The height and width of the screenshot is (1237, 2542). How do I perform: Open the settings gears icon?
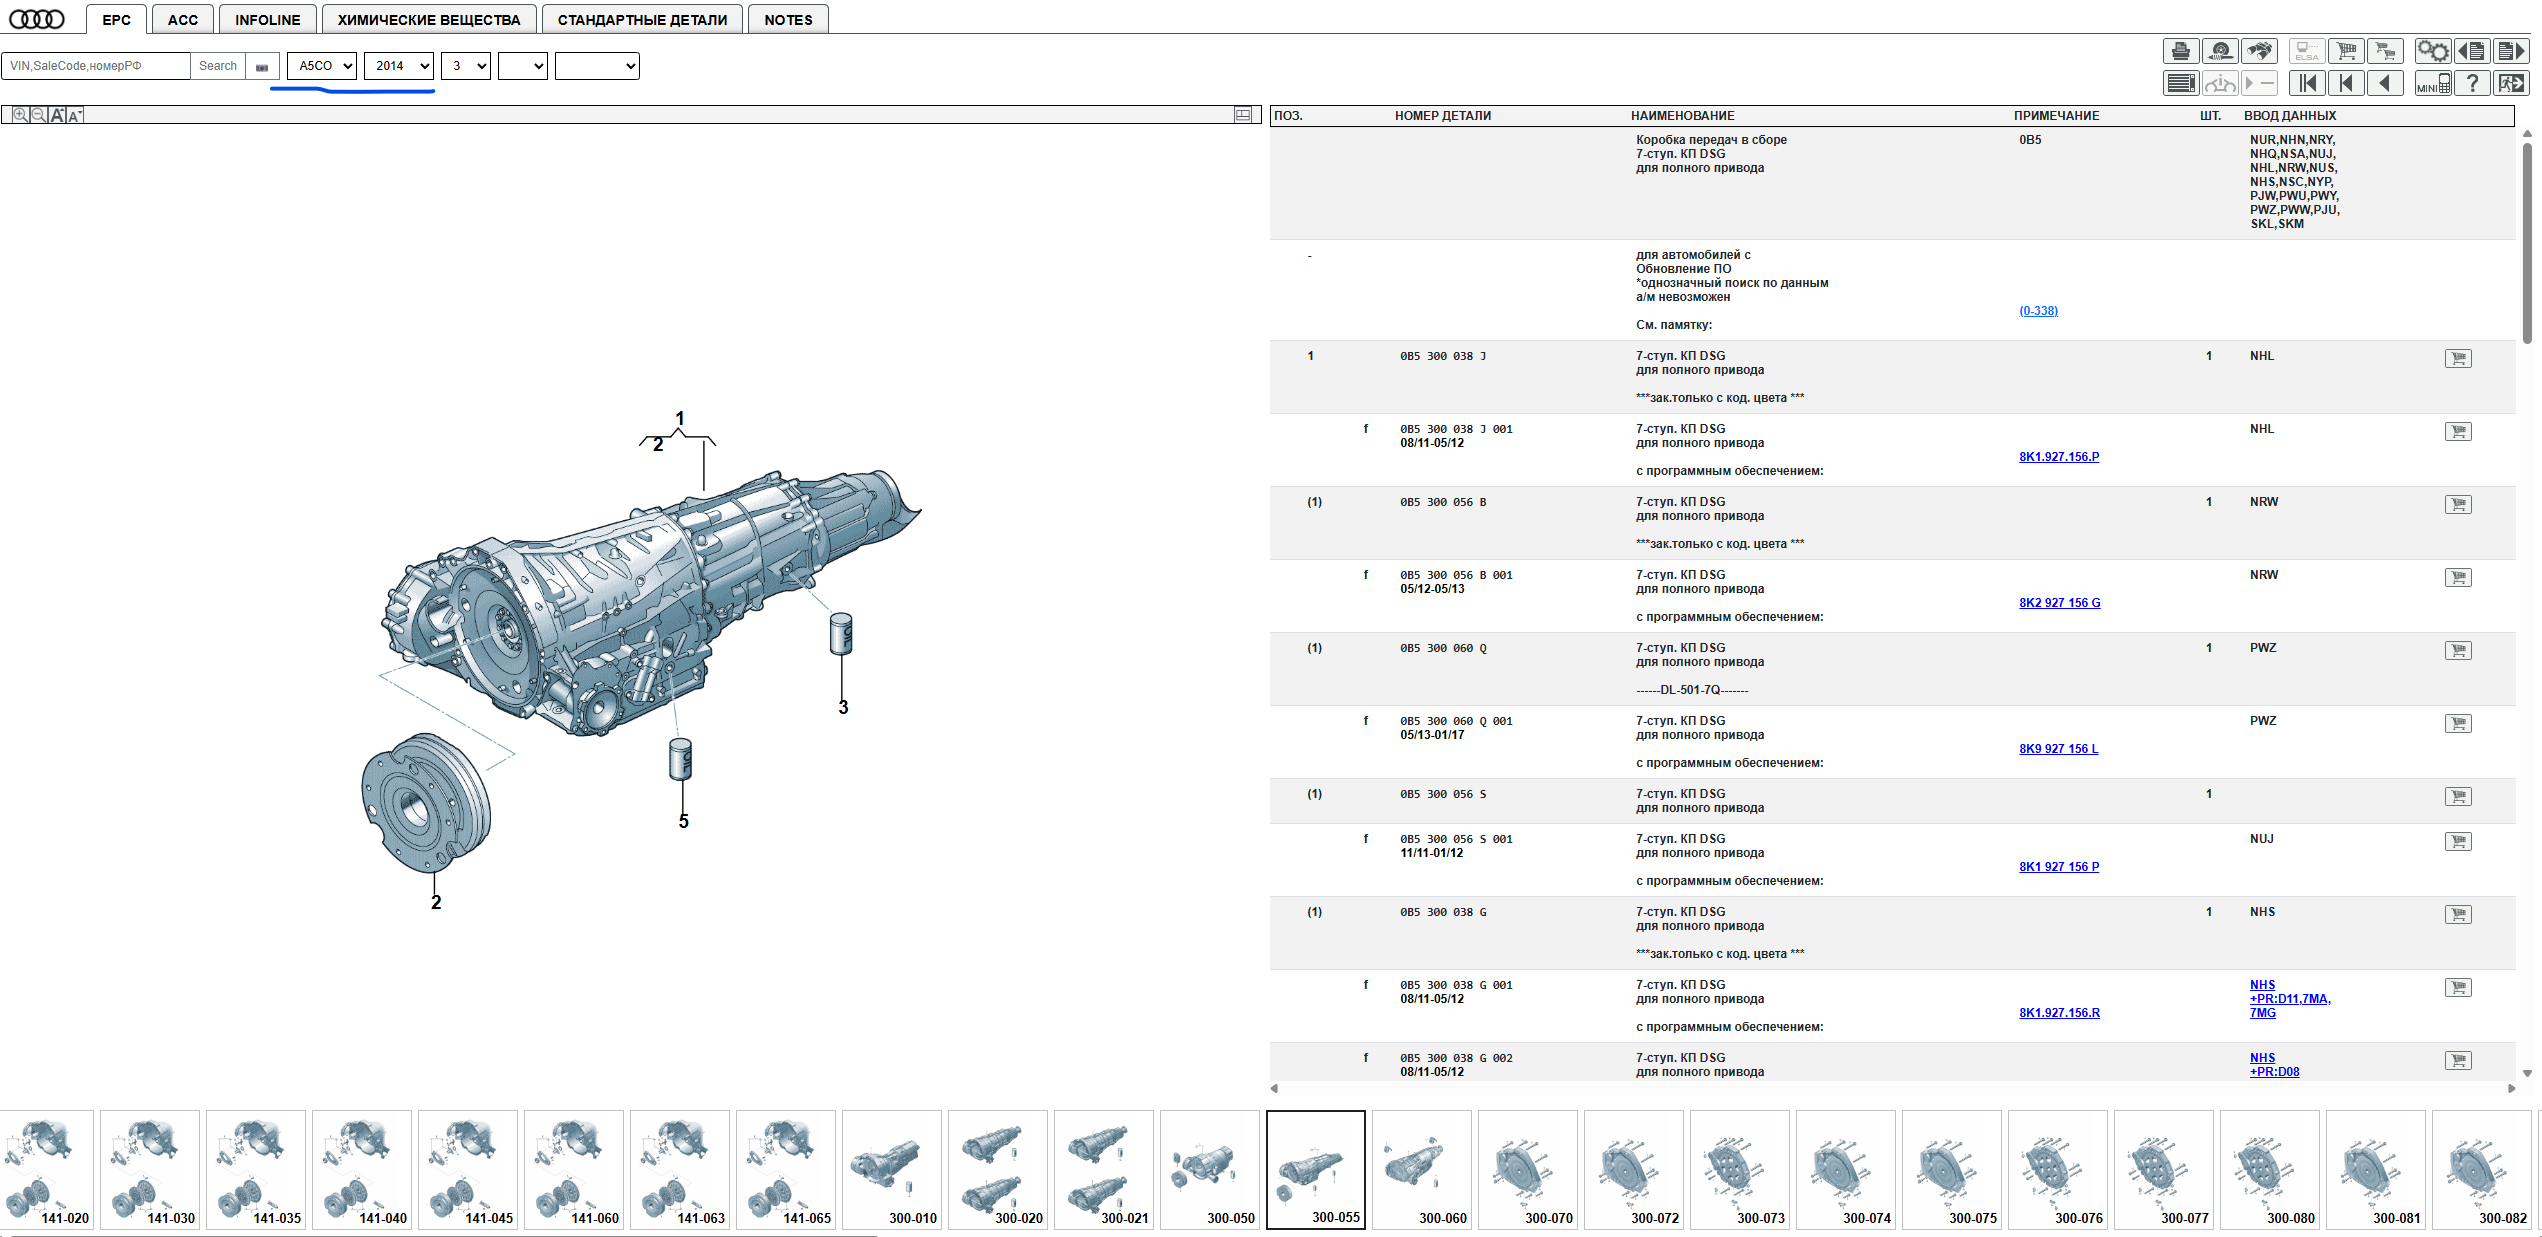2432,51
